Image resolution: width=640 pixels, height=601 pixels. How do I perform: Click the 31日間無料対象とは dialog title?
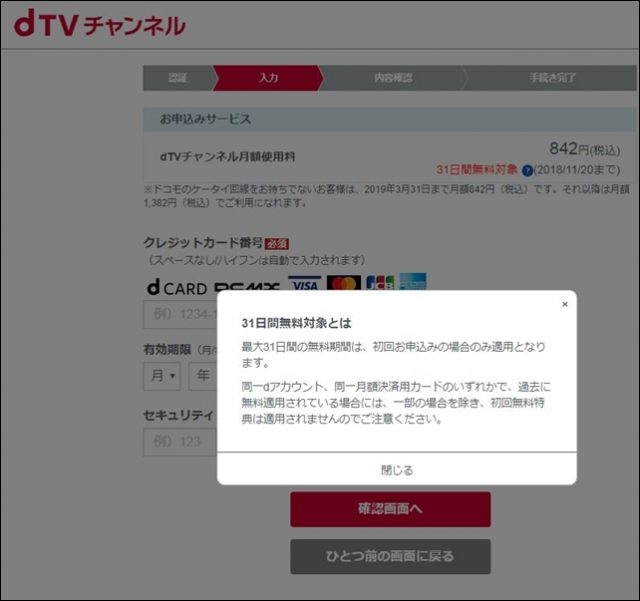(296, 323)
